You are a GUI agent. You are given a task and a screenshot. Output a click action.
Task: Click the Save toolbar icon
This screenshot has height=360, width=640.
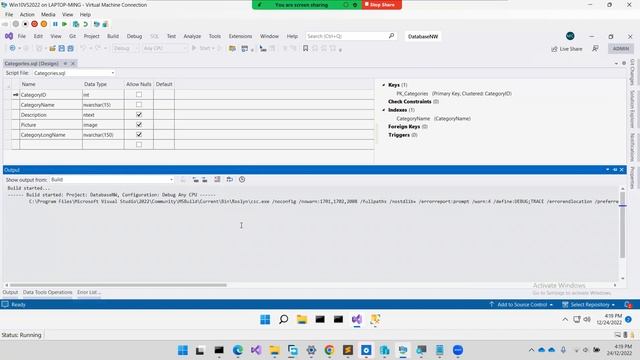click(62, 49)
